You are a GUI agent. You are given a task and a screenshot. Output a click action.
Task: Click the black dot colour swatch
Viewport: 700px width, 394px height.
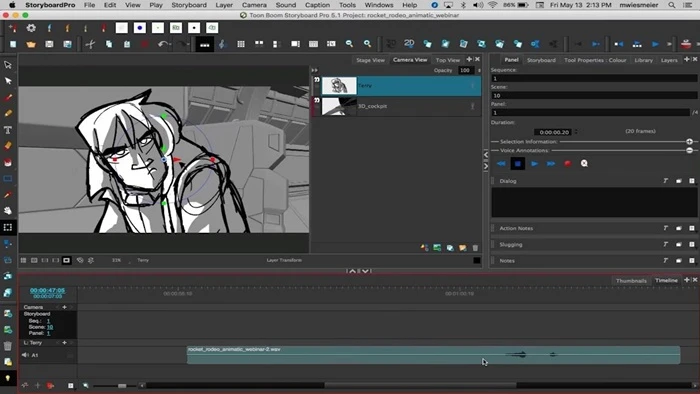pos(194,28)
